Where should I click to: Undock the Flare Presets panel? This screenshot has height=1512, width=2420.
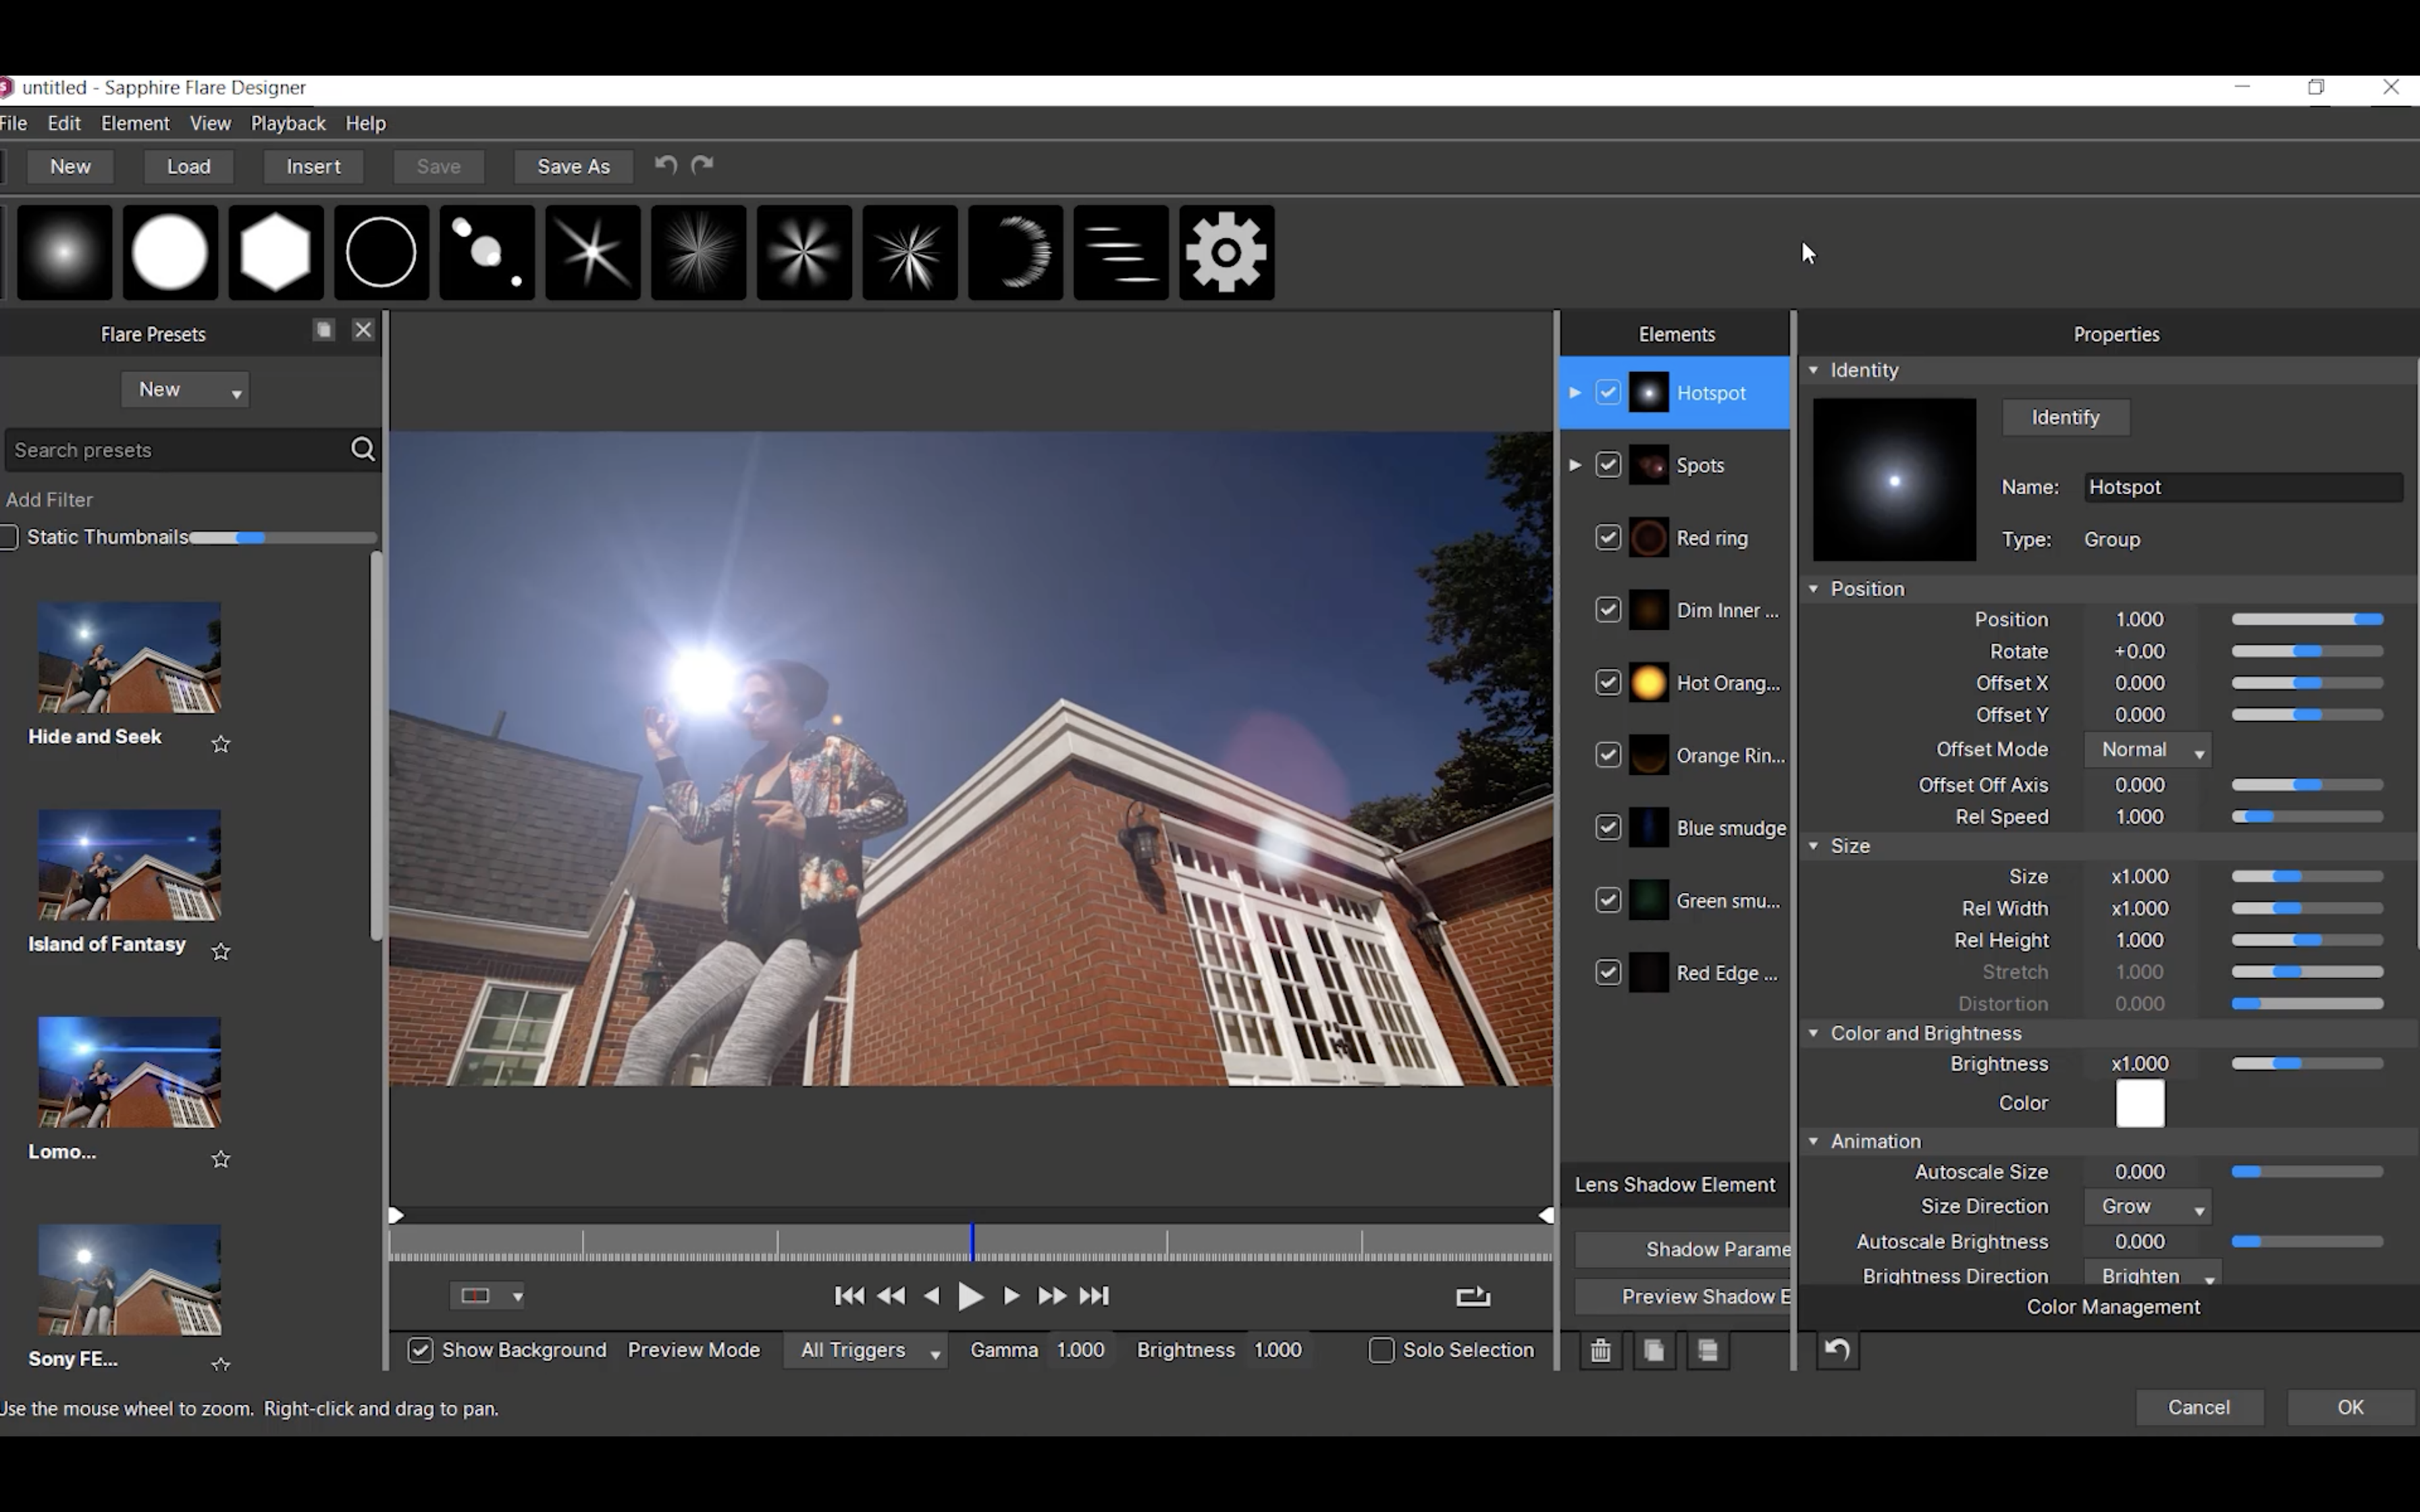point(324,330)
